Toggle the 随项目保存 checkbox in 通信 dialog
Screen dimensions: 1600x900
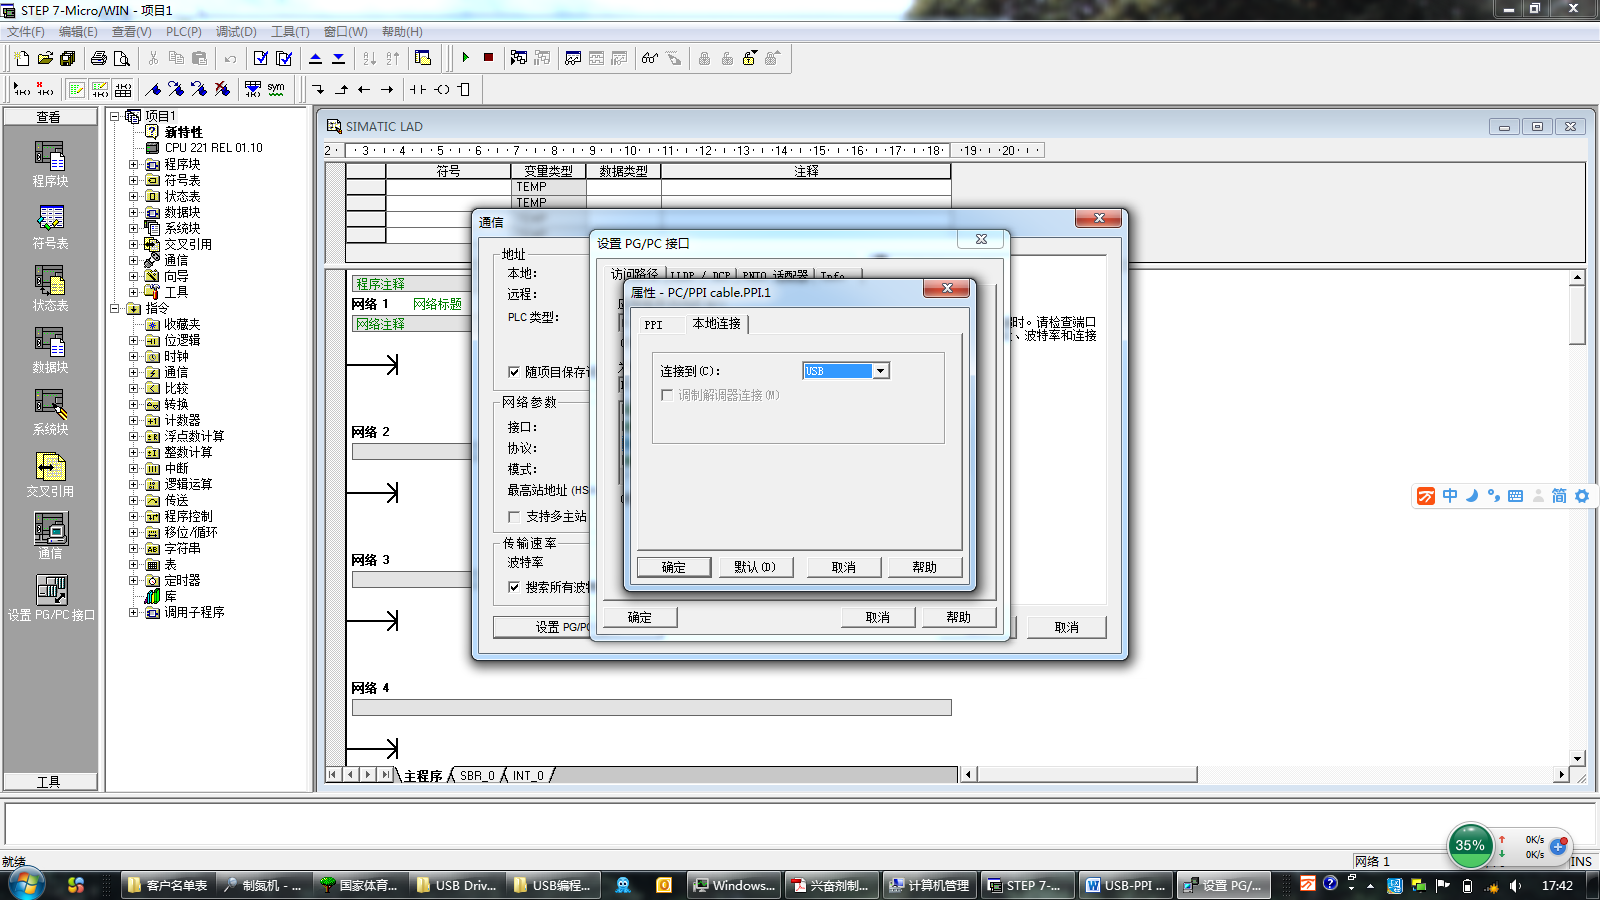coord(514,372)
